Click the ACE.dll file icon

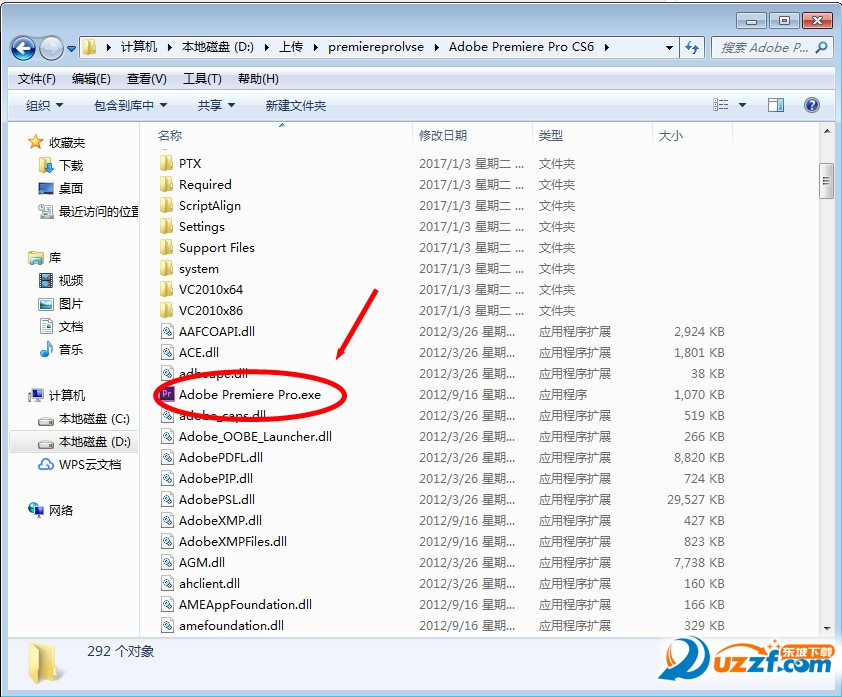point(168,352)
